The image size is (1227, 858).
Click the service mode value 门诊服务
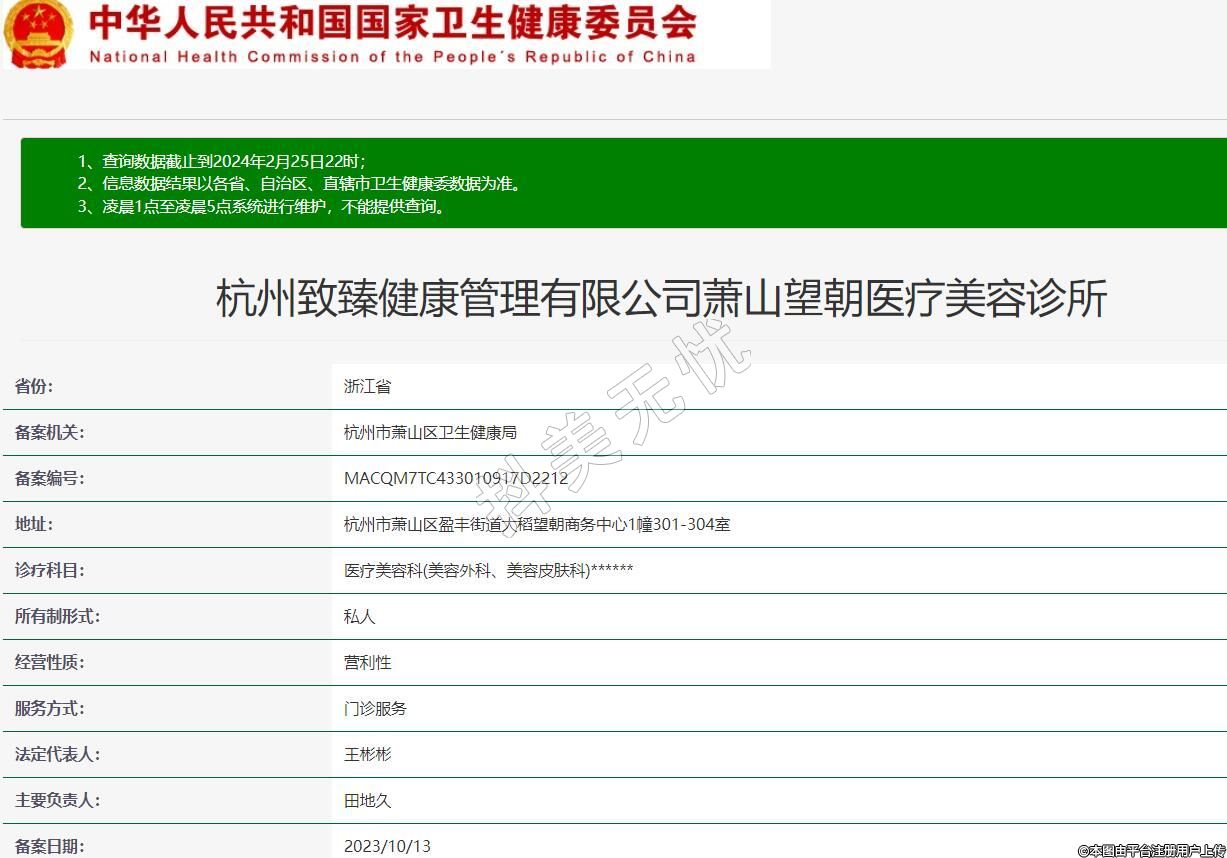(x=375, y=708)
